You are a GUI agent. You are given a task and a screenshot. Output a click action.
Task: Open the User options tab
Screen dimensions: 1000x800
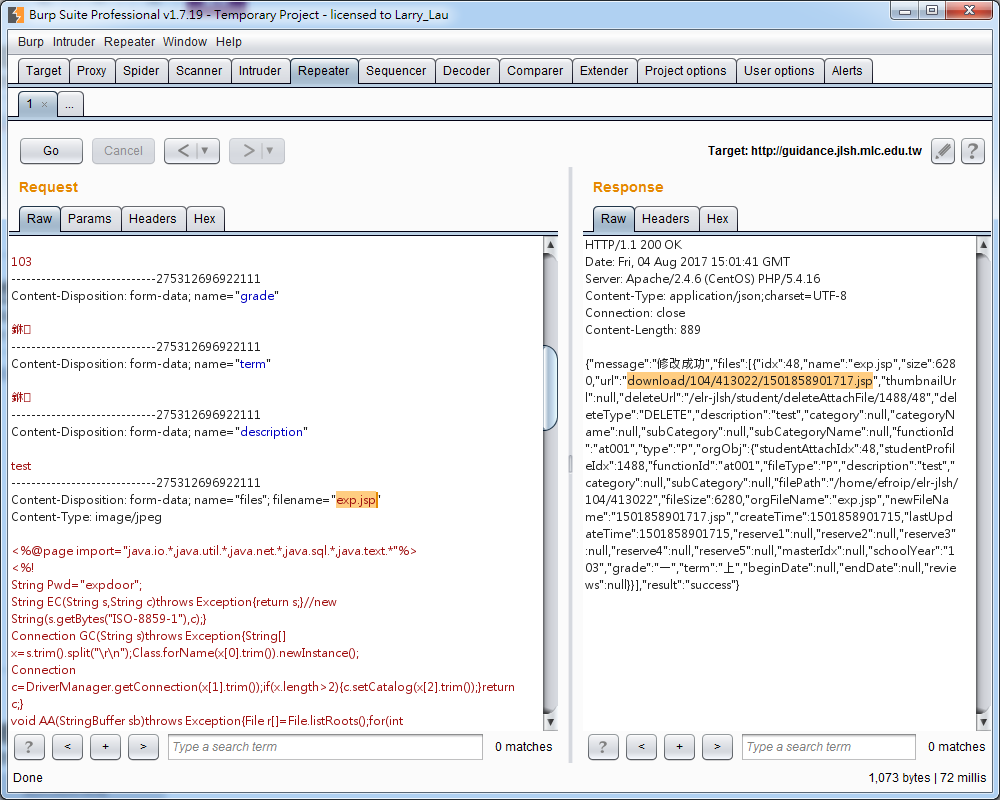click(x=779, y=71)
